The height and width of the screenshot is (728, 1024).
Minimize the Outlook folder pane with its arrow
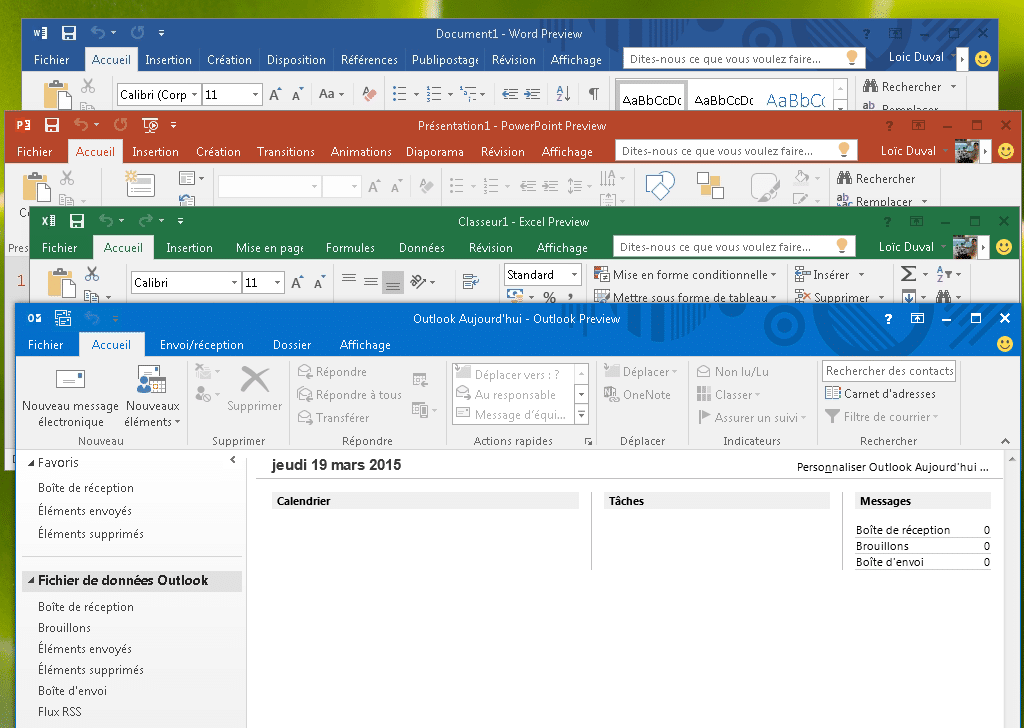pos(233,460)
